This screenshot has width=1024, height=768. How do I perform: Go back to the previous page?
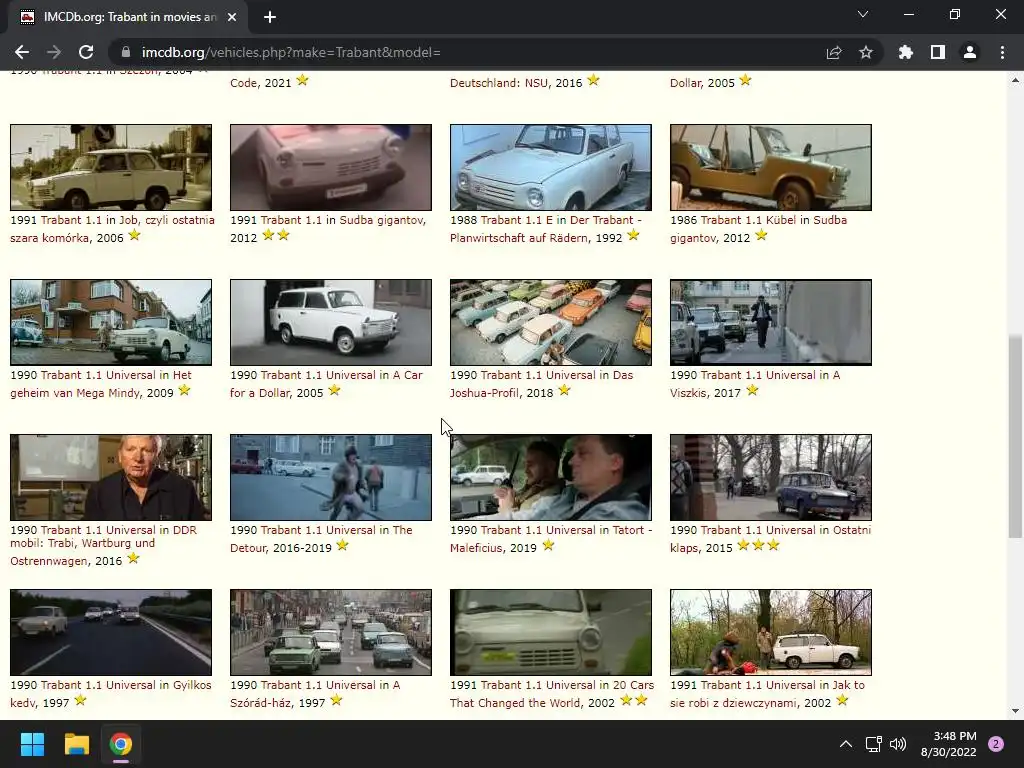[22, 52]
